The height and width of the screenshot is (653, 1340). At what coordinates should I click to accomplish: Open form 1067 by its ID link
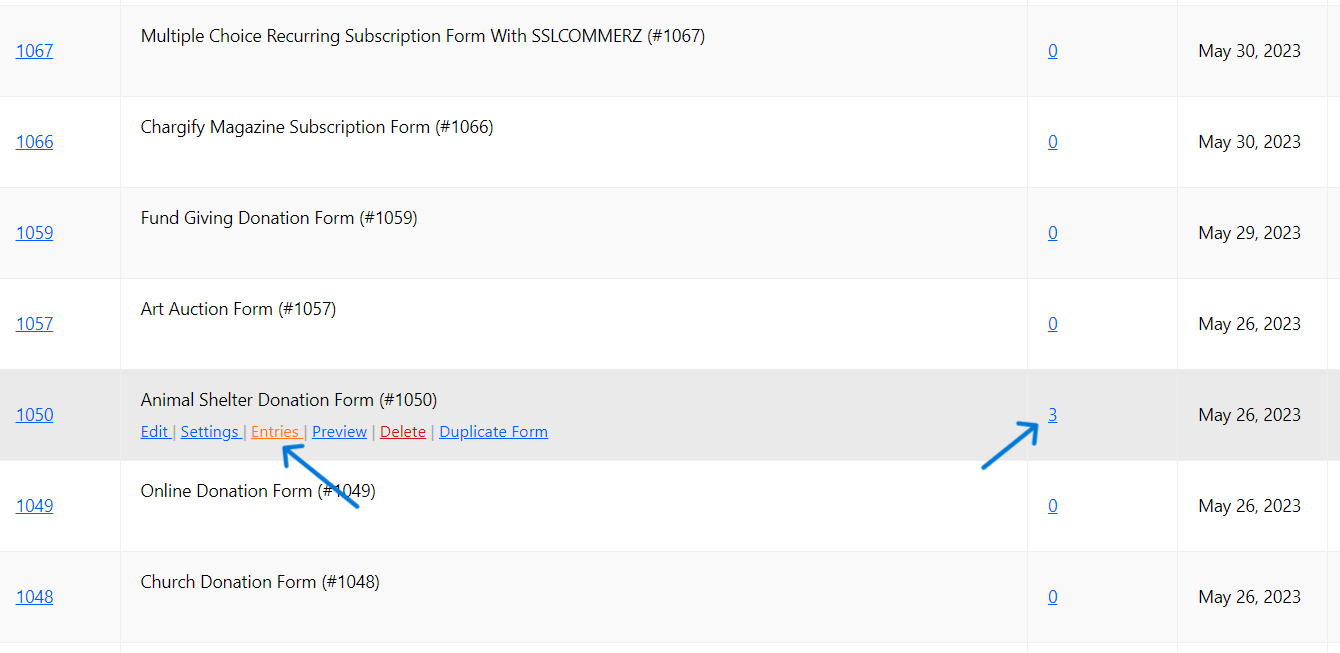click(x=34, y=50)
